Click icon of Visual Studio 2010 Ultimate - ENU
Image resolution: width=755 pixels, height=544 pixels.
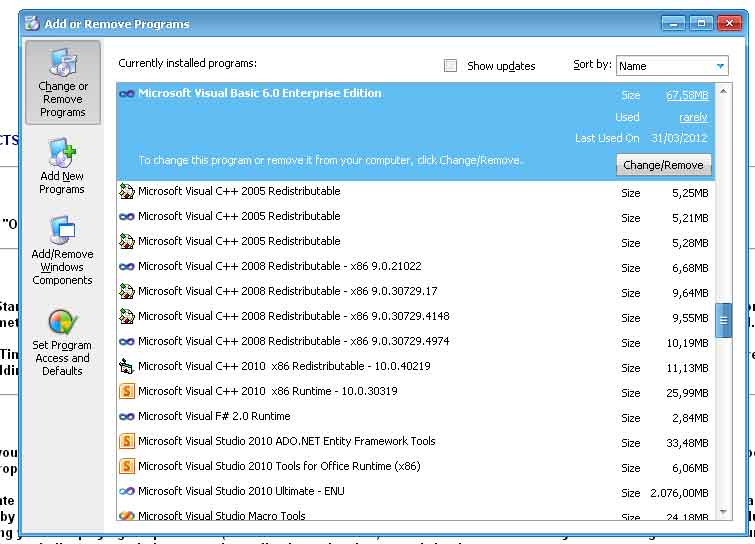(127, 492)
